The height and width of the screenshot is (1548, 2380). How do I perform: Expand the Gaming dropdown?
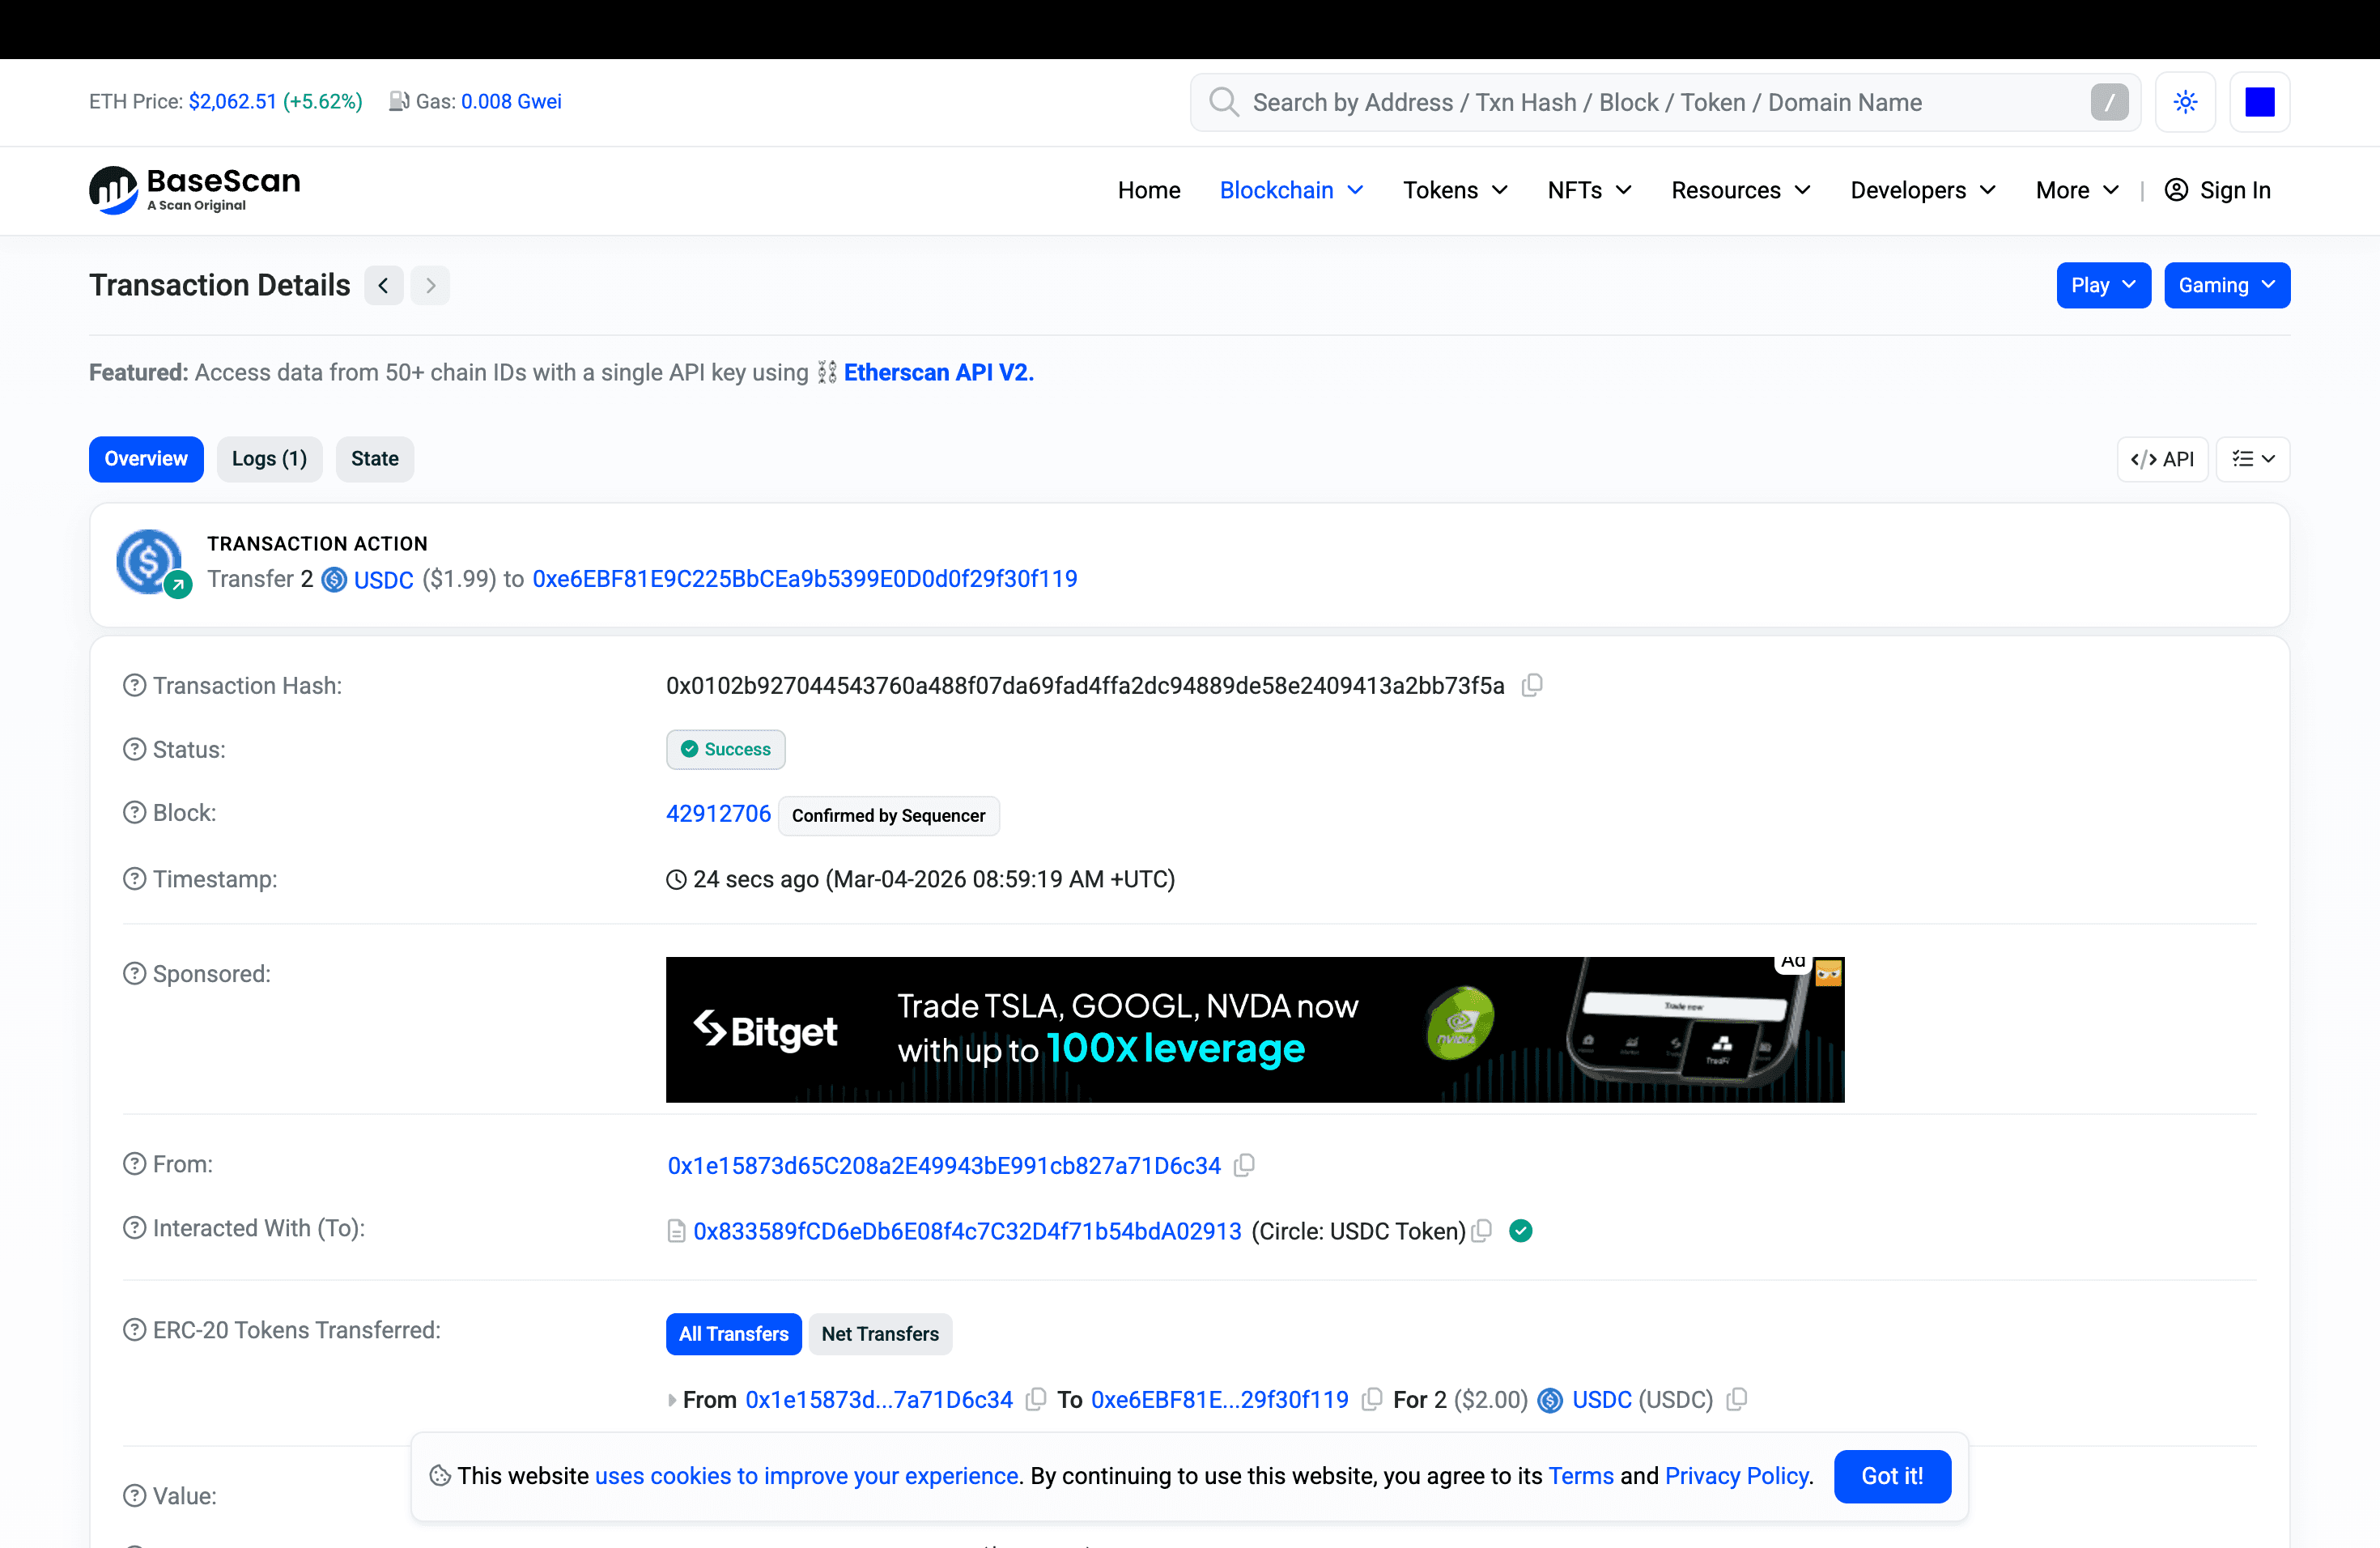point(2226,285)
